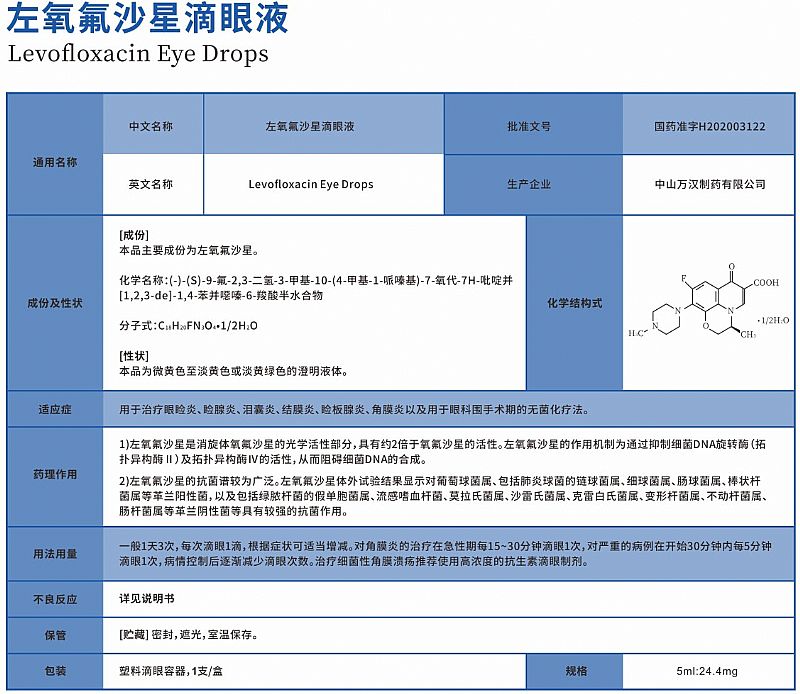The width and height of the screenshot is (800, 694).
Task: Select the 保管 row header
Action: (x=55, y=635)
